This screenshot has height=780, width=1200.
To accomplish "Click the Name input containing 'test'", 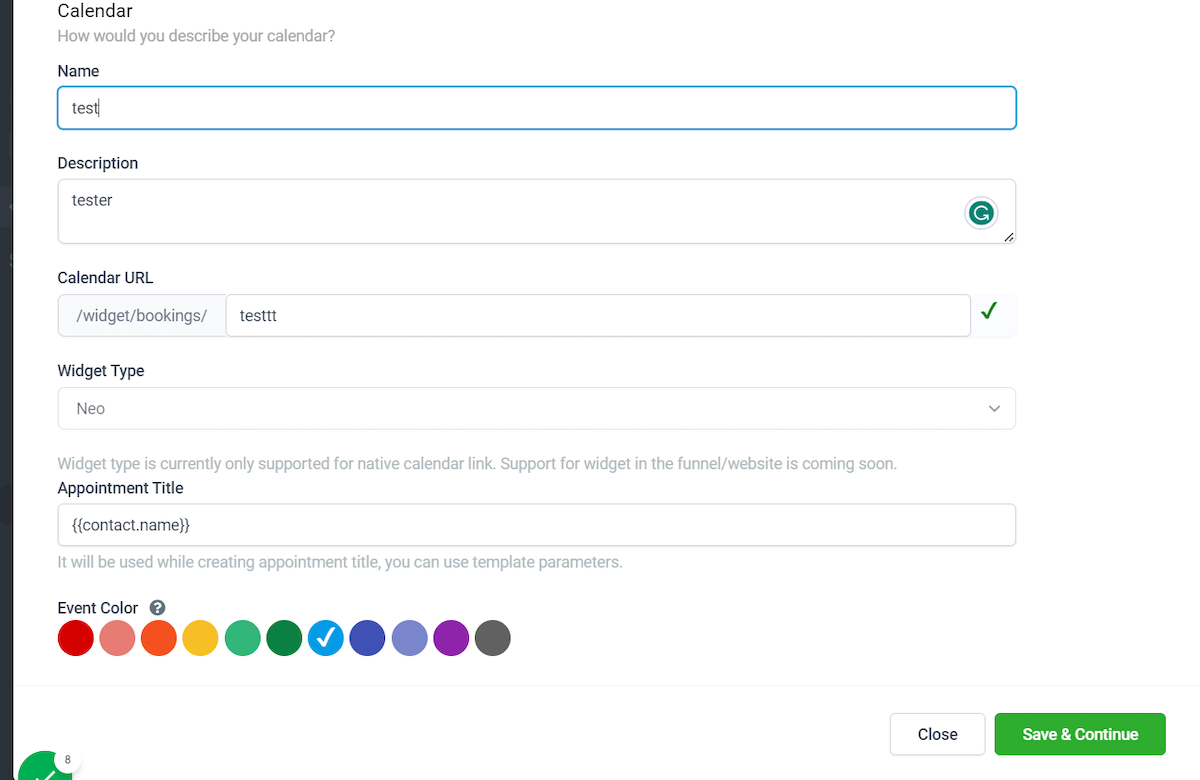I will click(537, 107).
